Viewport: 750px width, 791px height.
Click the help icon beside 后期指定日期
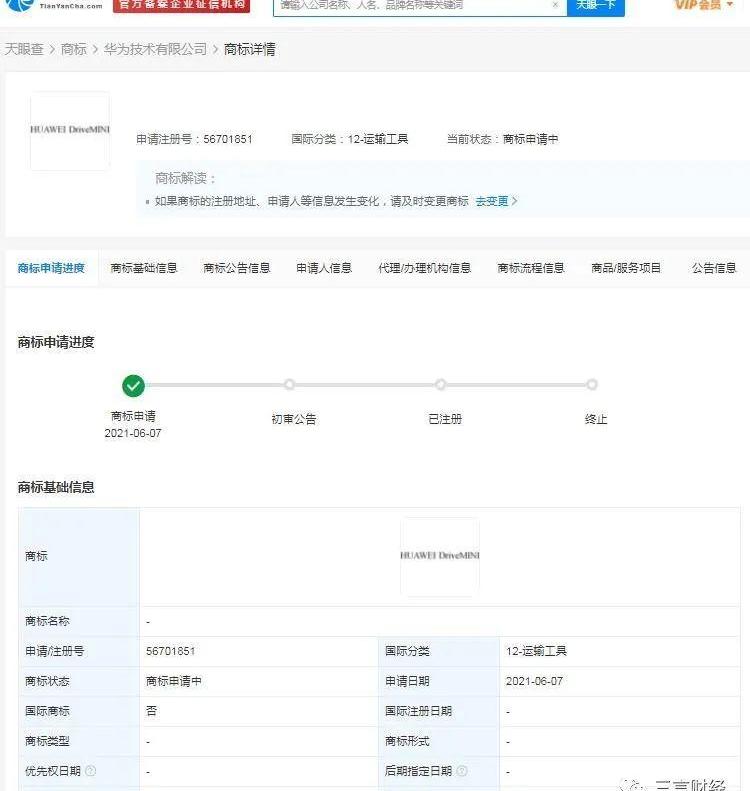pyautogui.click(x=462, y=771)
